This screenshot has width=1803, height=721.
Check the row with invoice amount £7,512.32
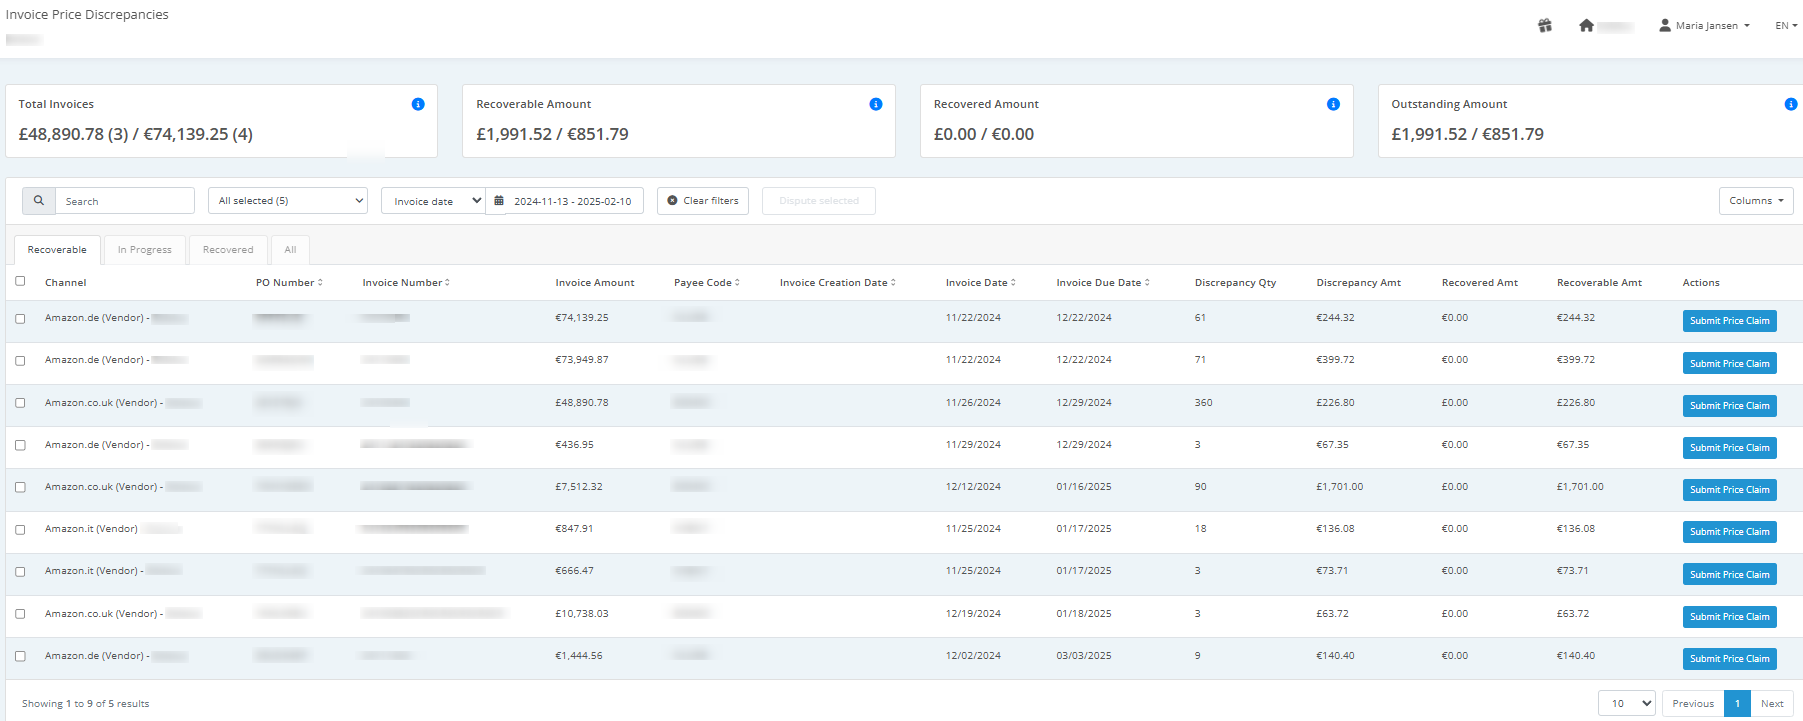click(20, 487)
